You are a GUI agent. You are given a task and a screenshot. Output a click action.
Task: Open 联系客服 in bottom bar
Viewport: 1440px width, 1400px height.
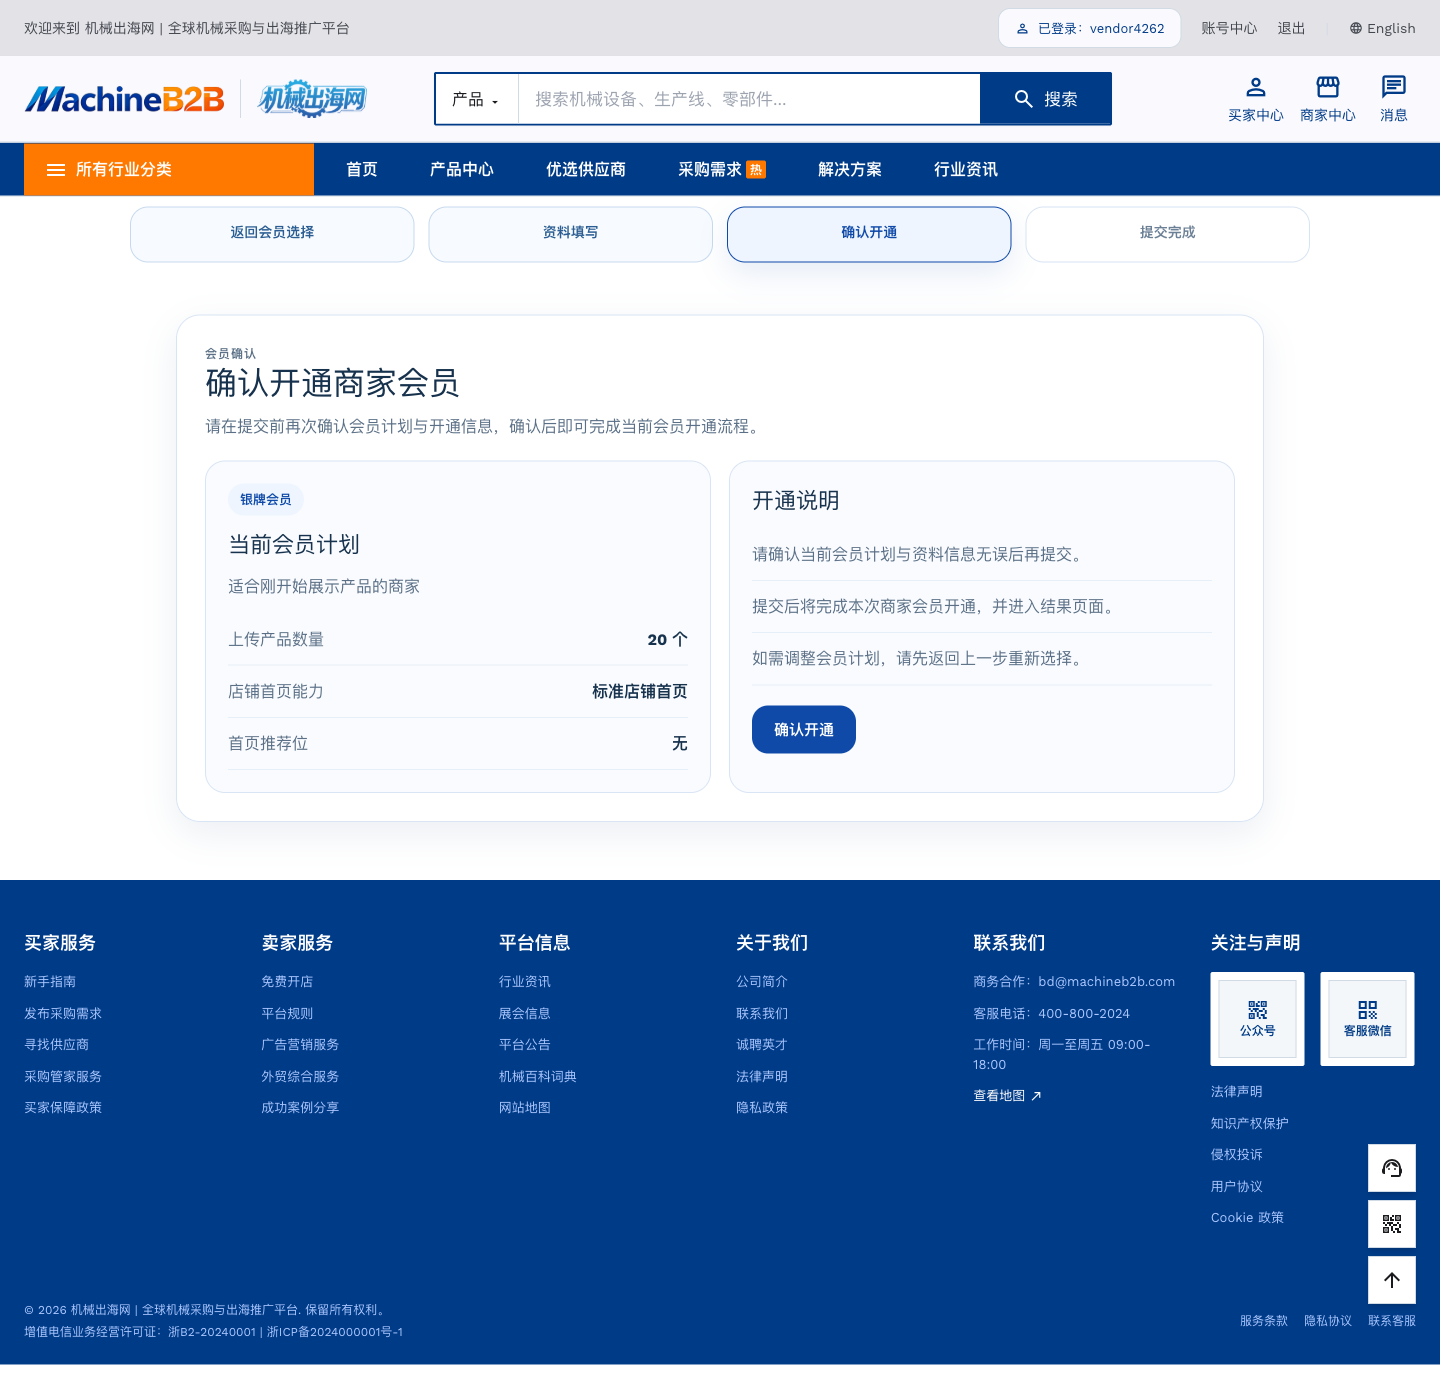coord(1392,1320)
